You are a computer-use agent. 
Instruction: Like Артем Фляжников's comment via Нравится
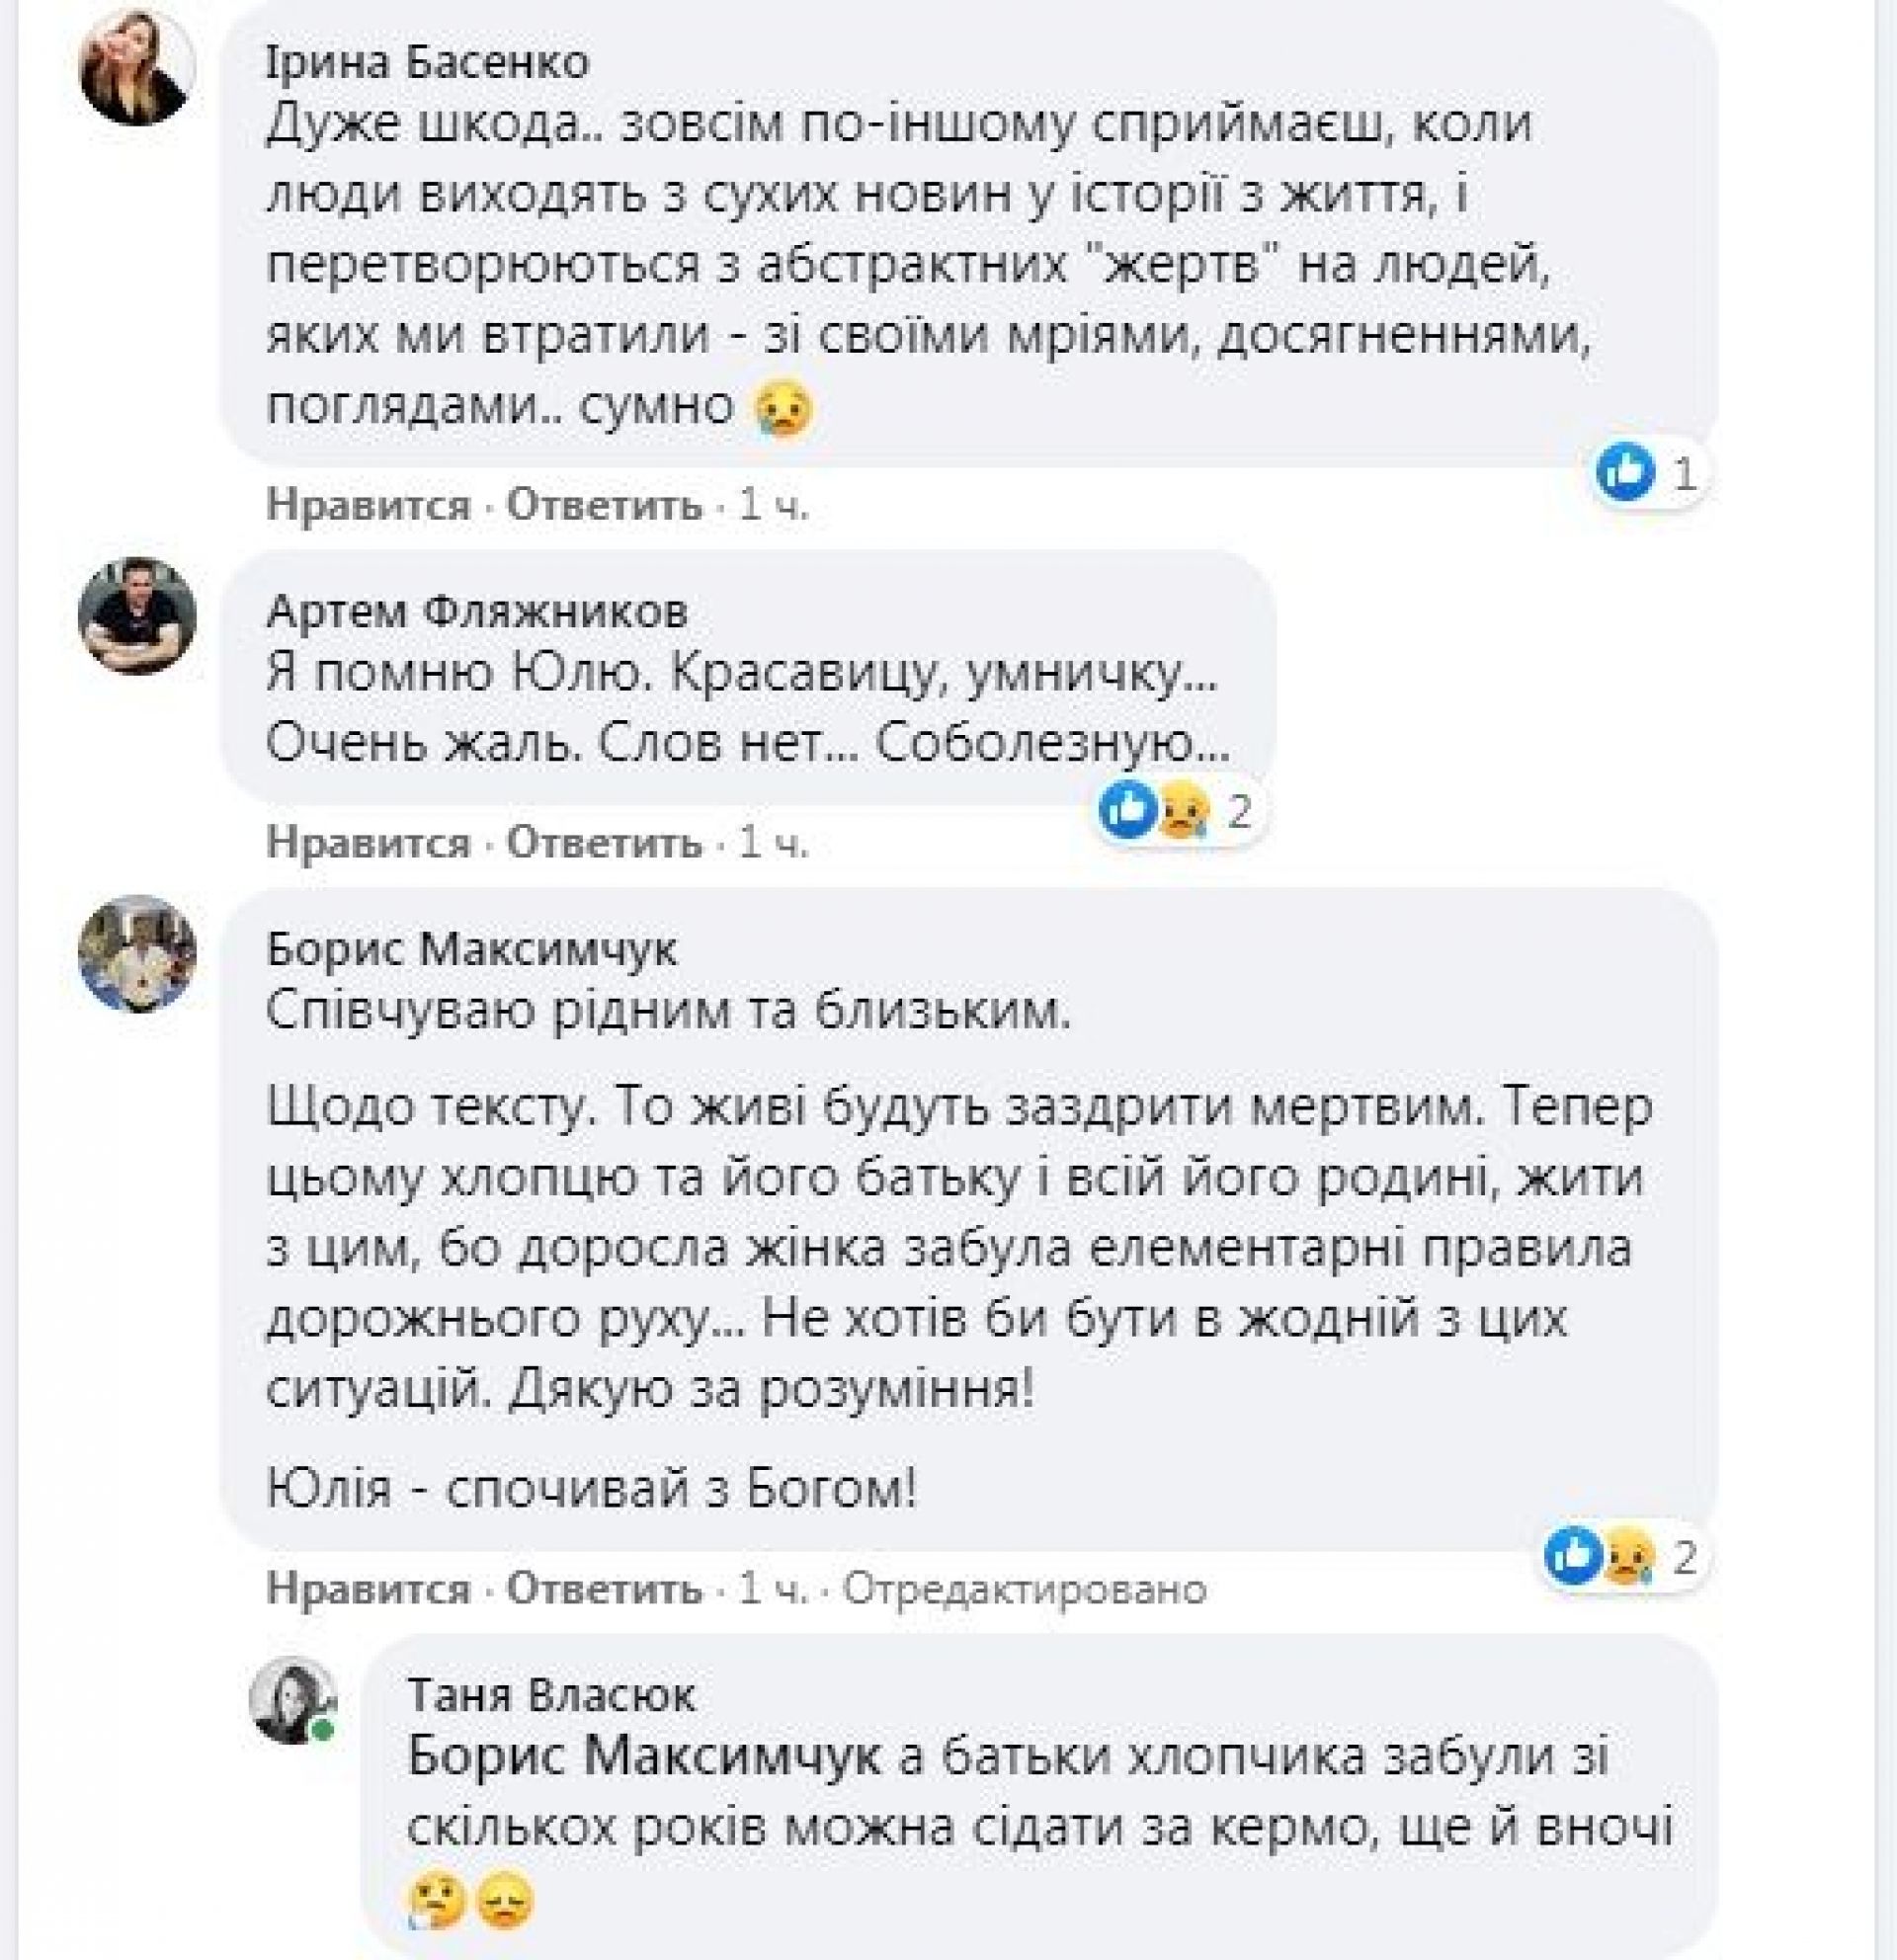pos(368,844)
